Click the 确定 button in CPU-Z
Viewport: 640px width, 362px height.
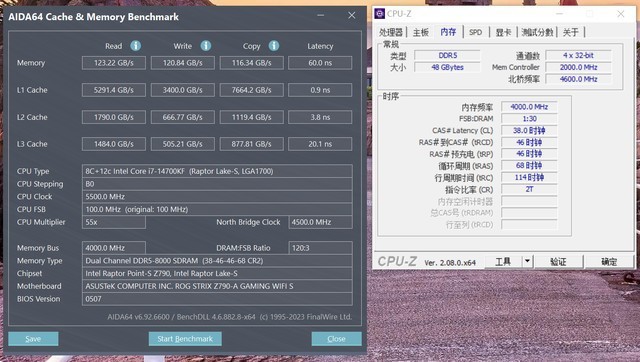[609, 261]
